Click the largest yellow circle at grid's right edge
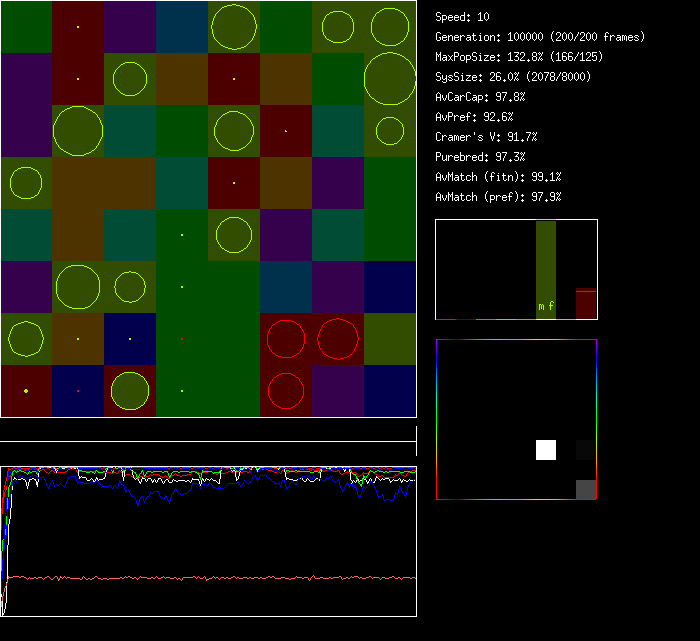Image resolution: width=700 pixels, height=641 pixels. click(390, 79)
